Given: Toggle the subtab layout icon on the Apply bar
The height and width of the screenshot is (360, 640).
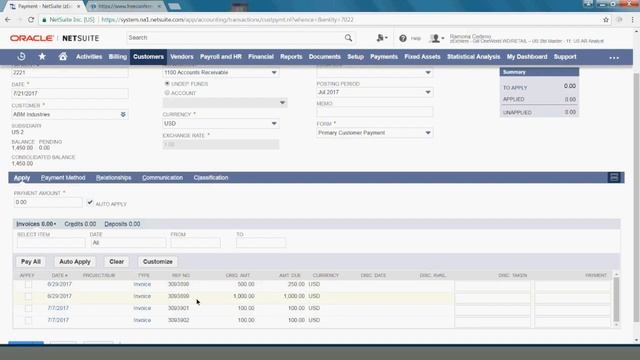Looking at the screenshot, I should [x=614, y=178].
